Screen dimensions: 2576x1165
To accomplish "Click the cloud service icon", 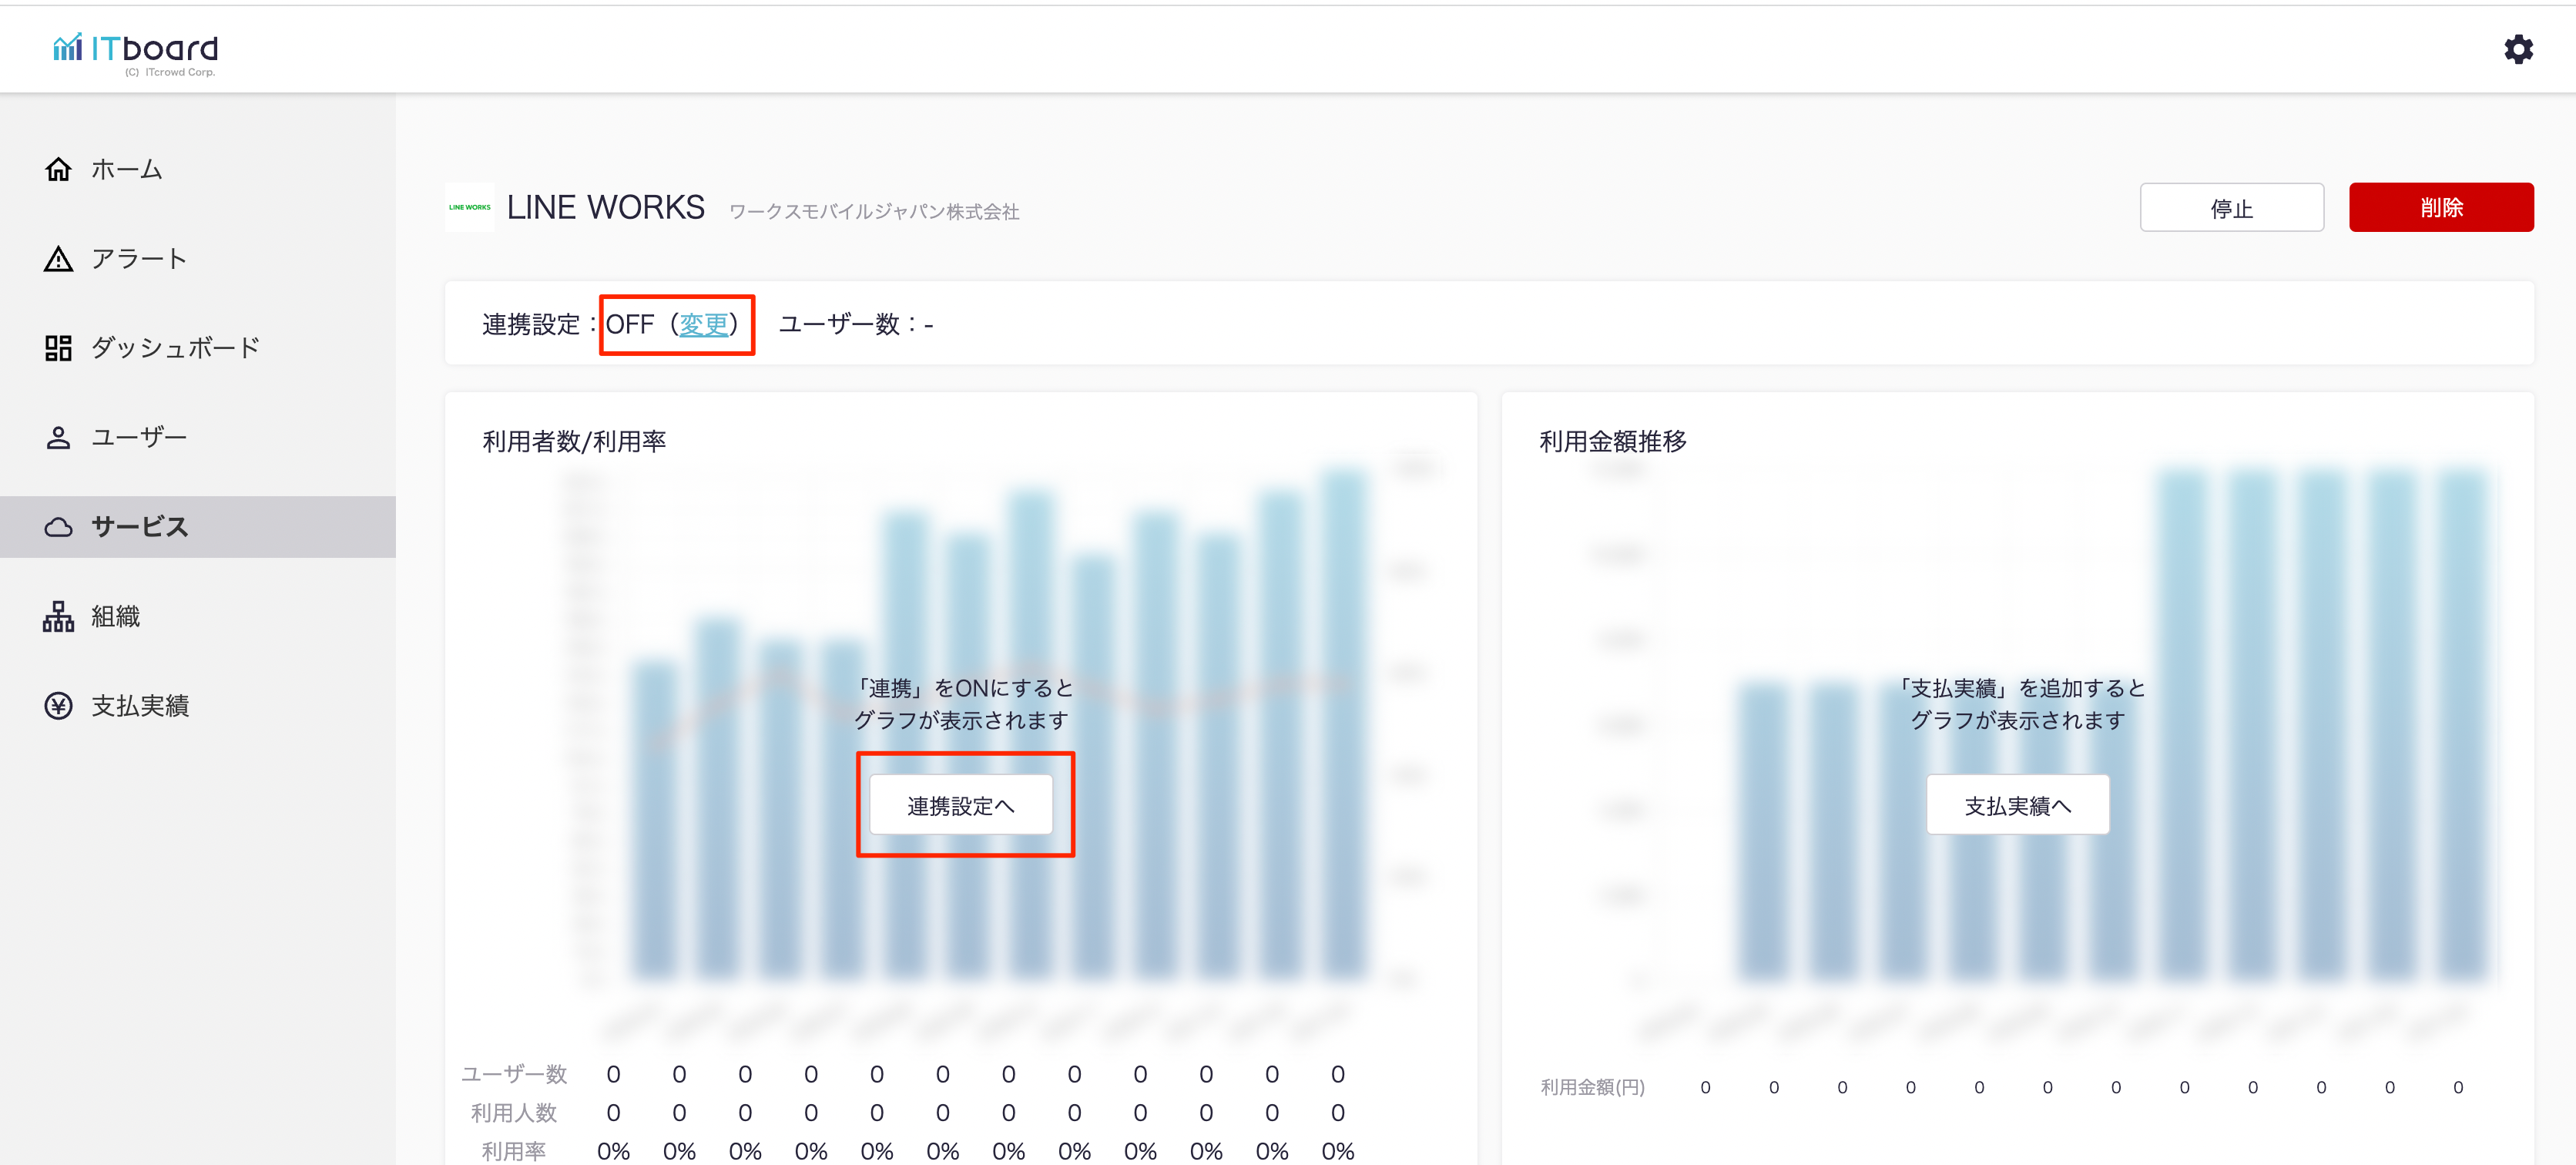I will click(58, 527).
